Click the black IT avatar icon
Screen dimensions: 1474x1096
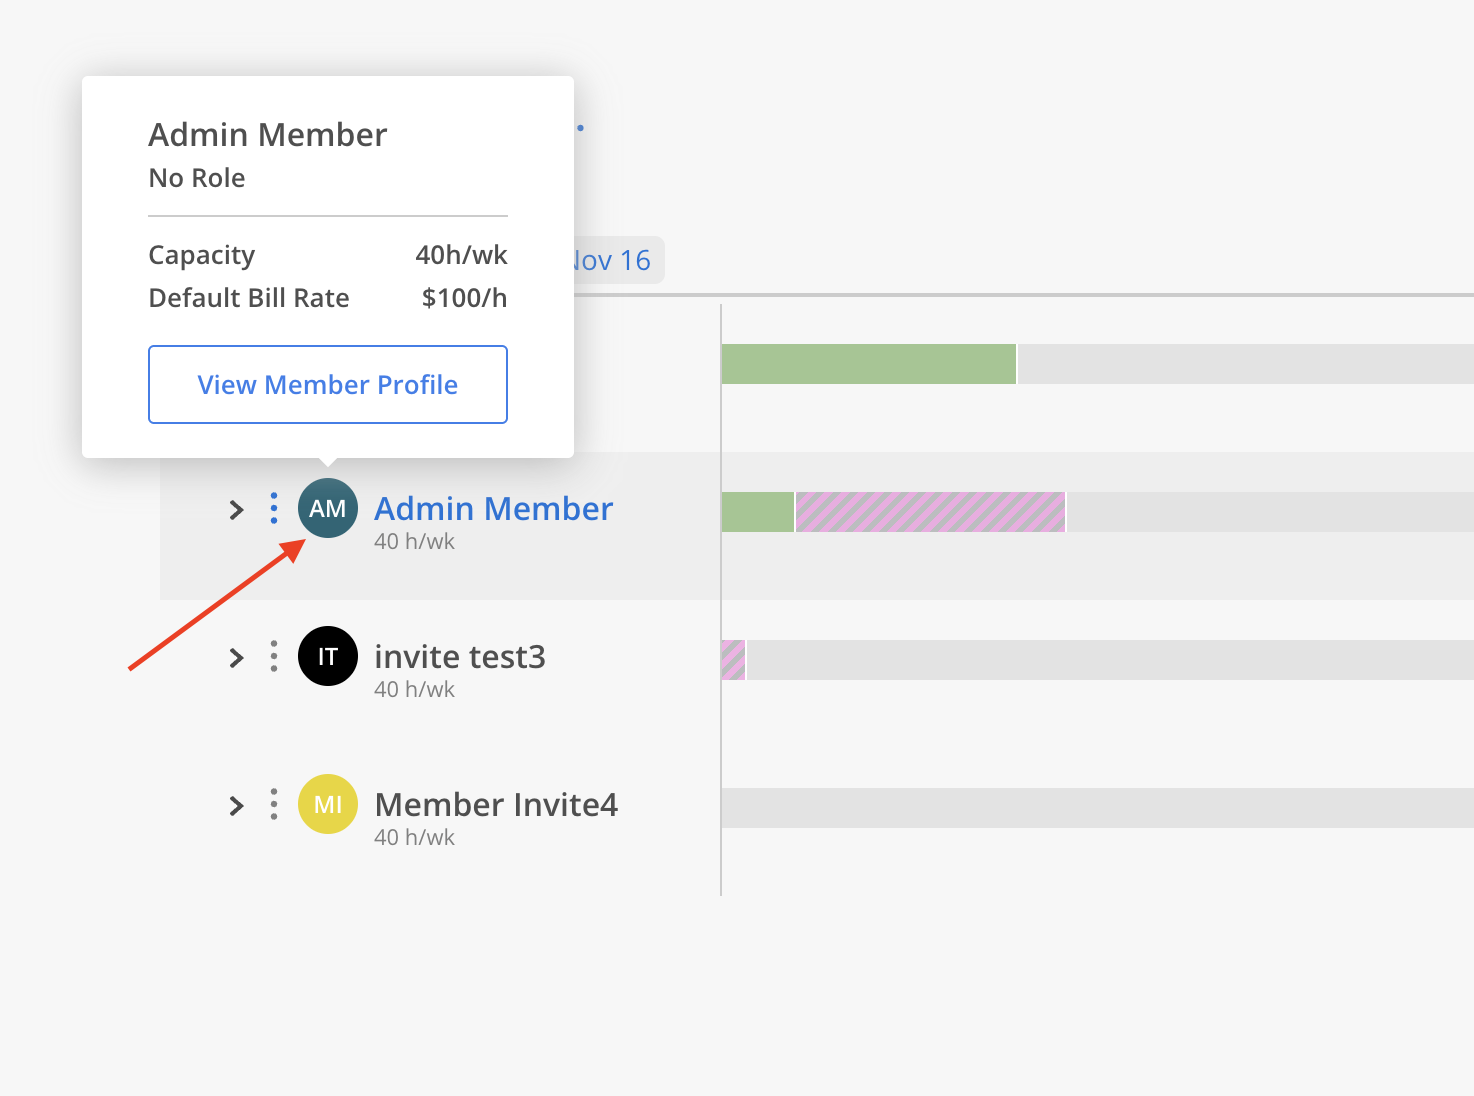pos(328,656)
